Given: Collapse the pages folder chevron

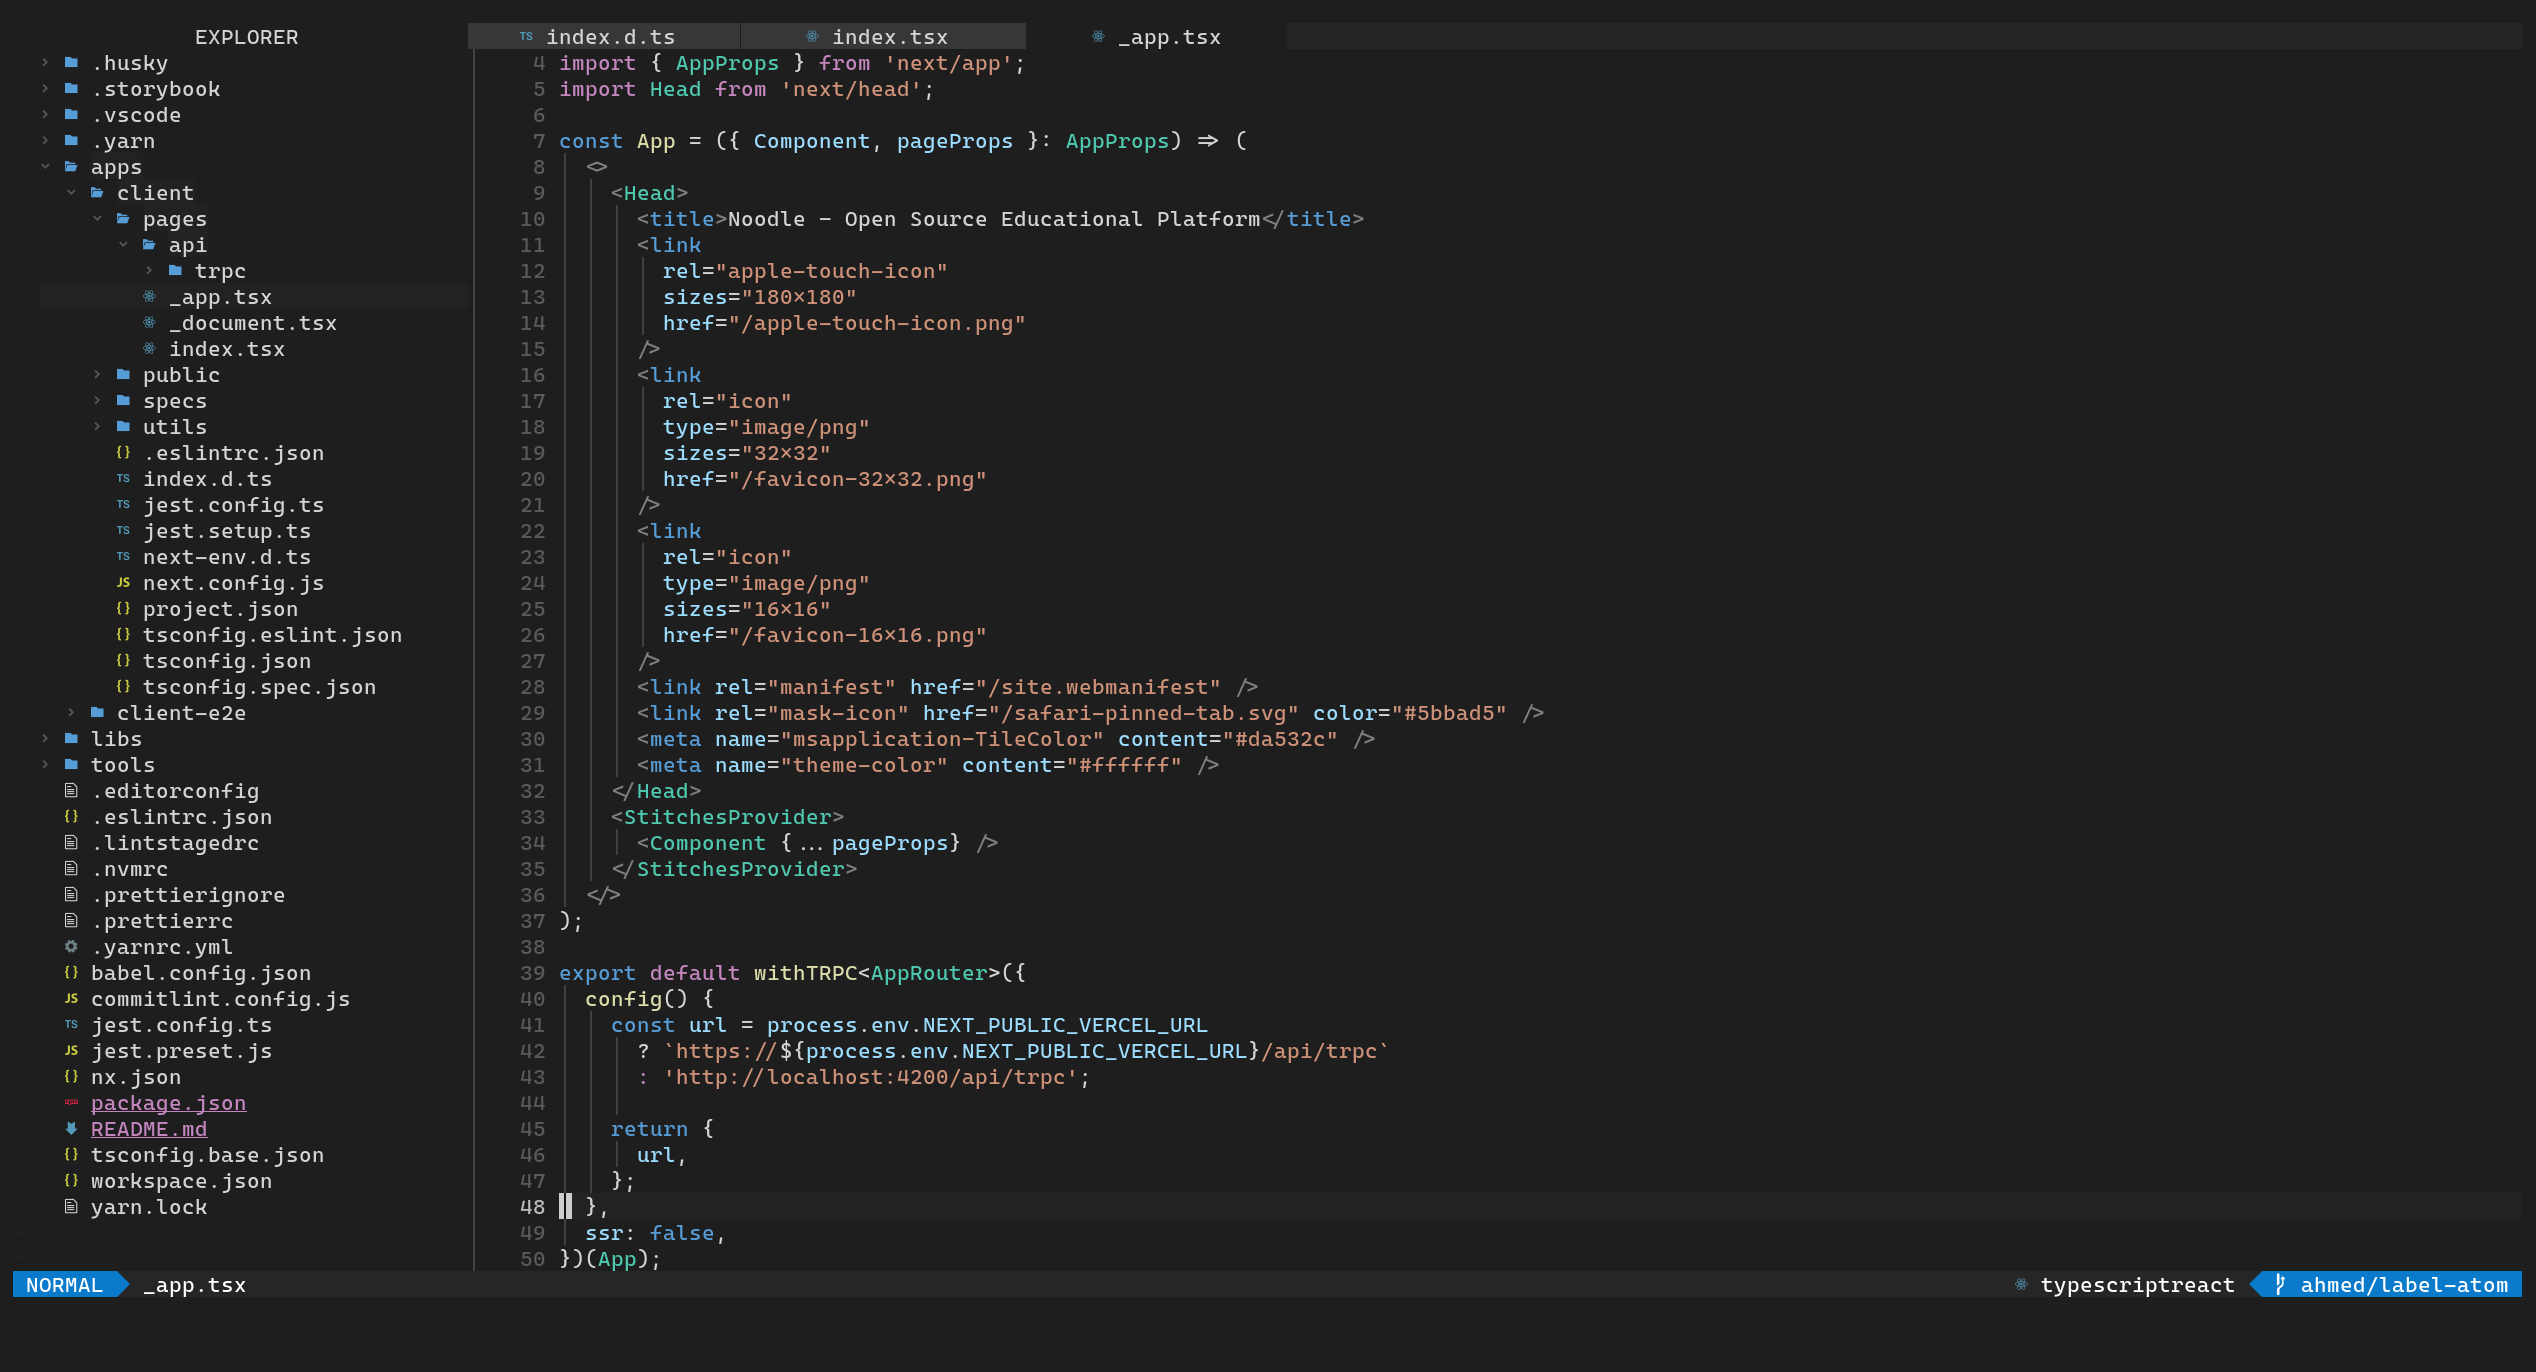Looking at the screenshot, I should coord(97,219).
